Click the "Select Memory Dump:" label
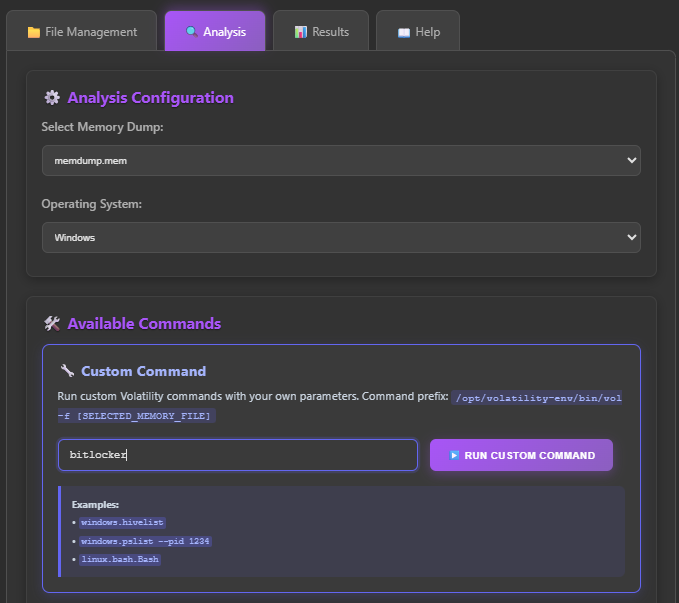 click(x=102, y=127)
